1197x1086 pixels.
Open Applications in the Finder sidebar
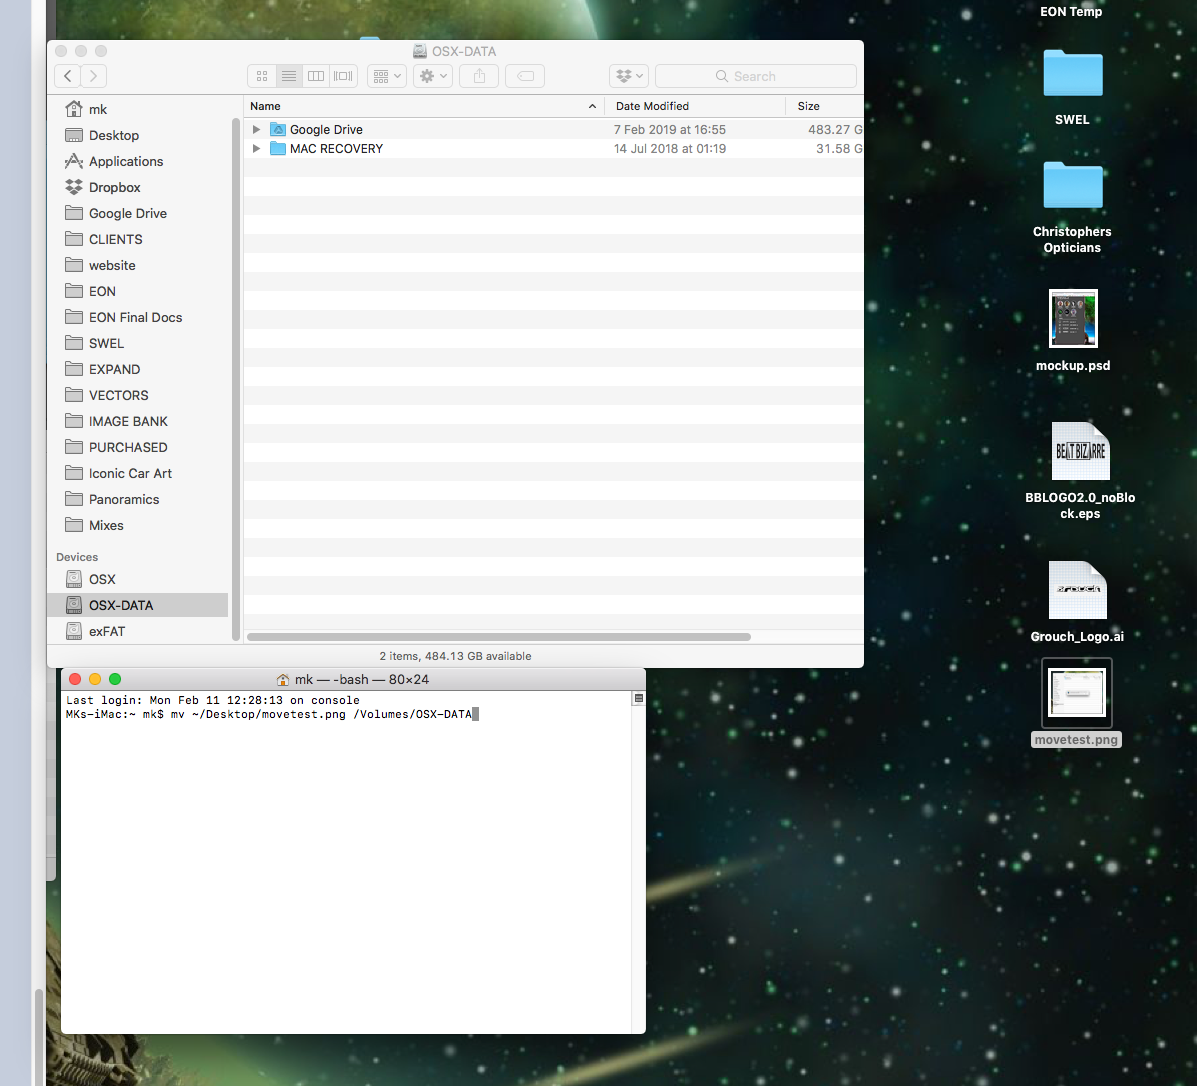(x=126, y=161)
